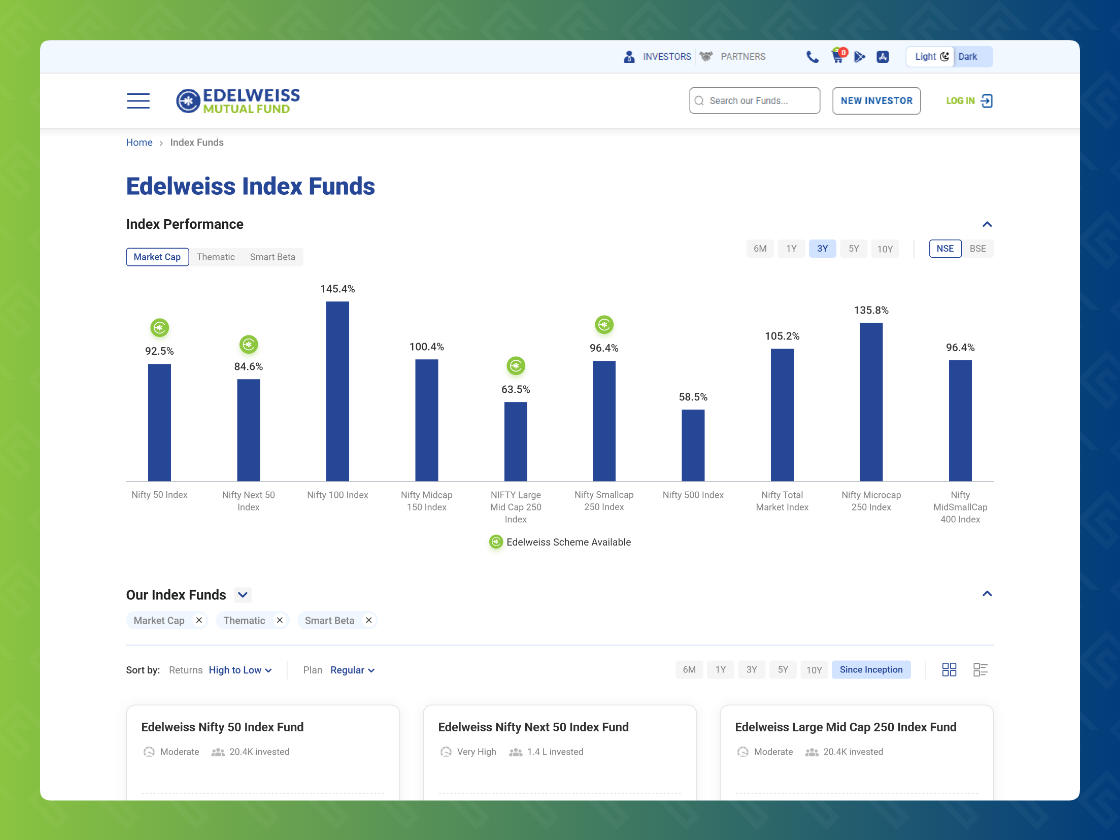Screen dimensions: 1120x840
Task: Click the Nifty 500 Index bar
Action: (694, 446)
